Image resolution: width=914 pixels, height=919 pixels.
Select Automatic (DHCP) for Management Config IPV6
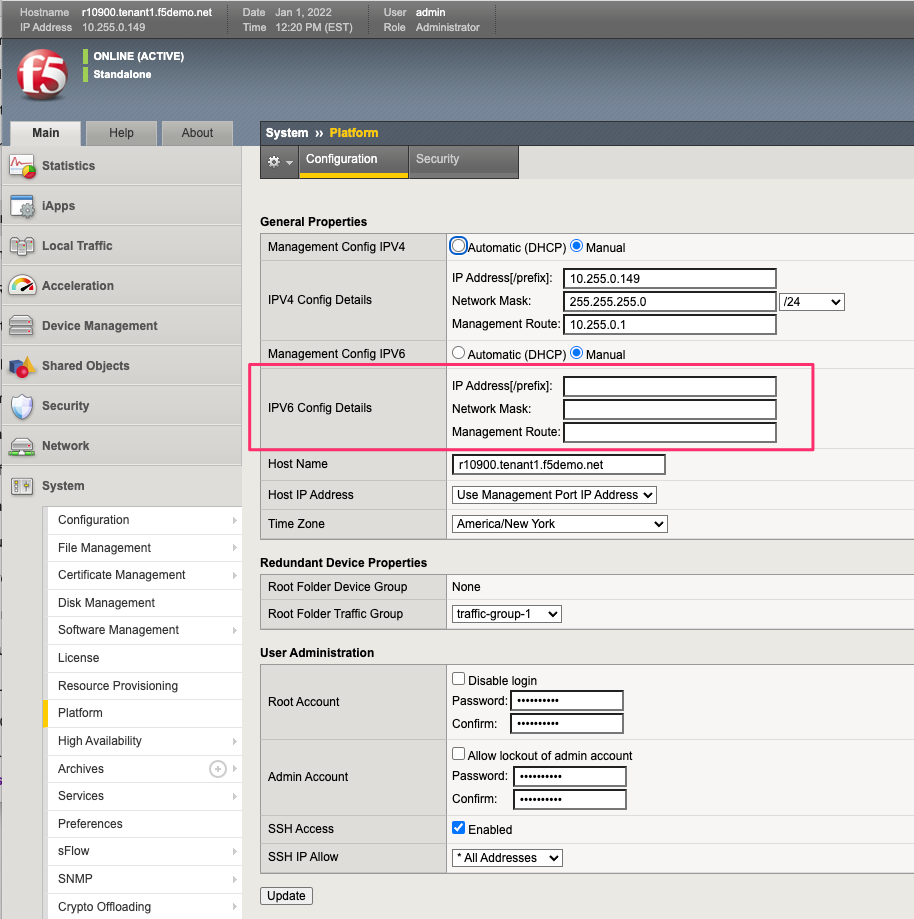click(458, 353)
